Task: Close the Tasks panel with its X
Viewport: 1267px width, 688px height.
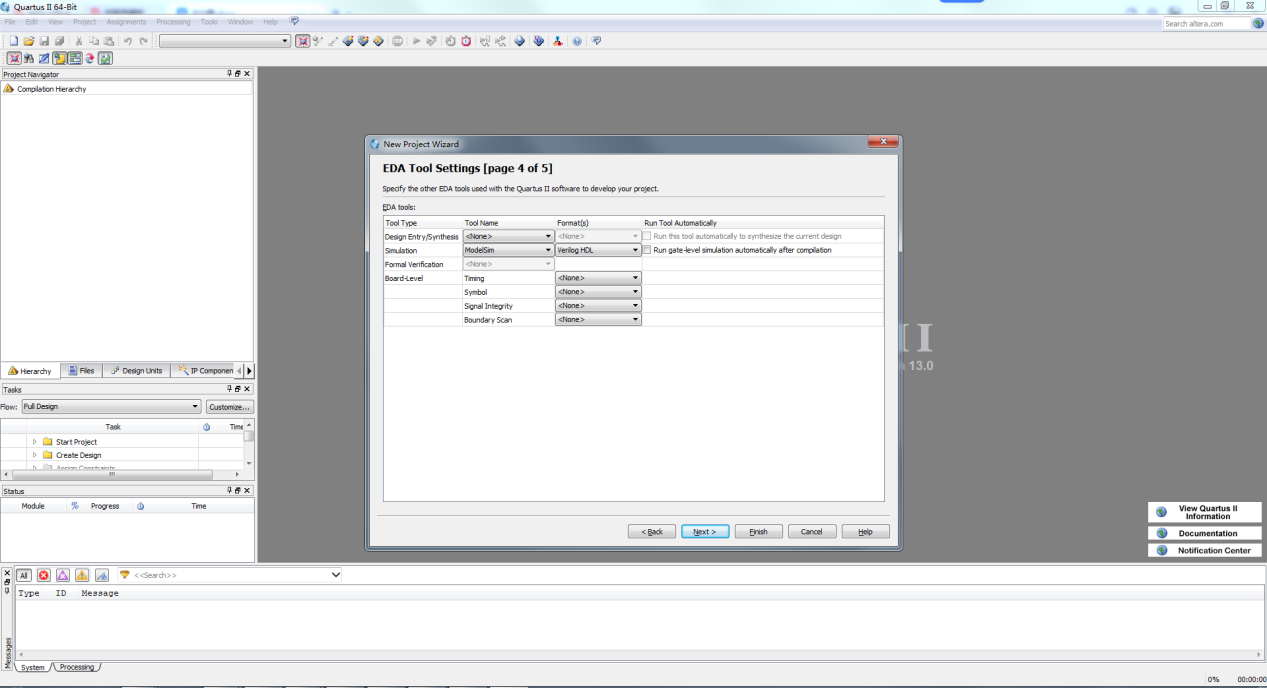Action: pos(247,389)
